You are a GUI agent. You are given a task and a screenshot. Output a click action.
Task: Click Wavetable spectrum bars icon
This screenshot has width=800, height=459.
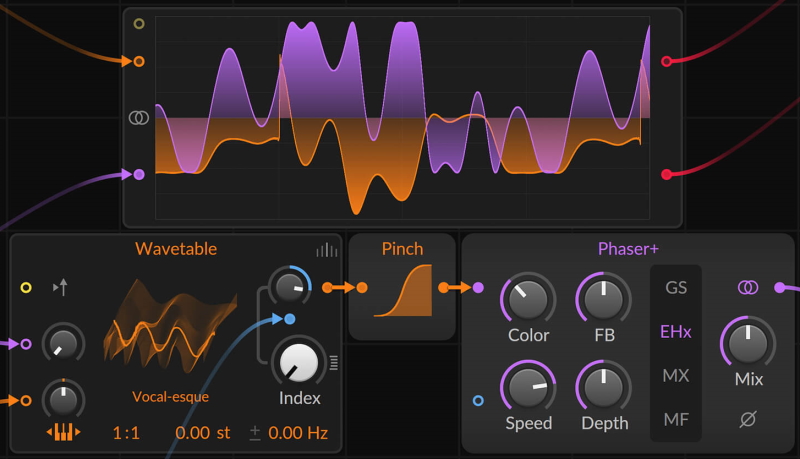(x=327, y=250)
